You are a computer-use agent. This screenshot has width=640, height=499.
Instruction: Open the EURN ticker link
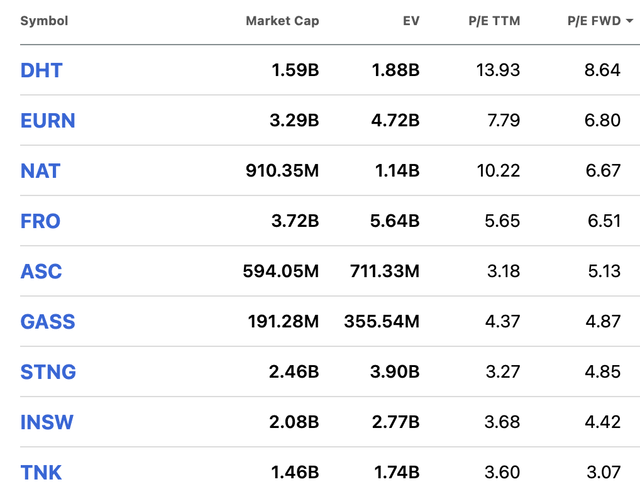[48, 121]
